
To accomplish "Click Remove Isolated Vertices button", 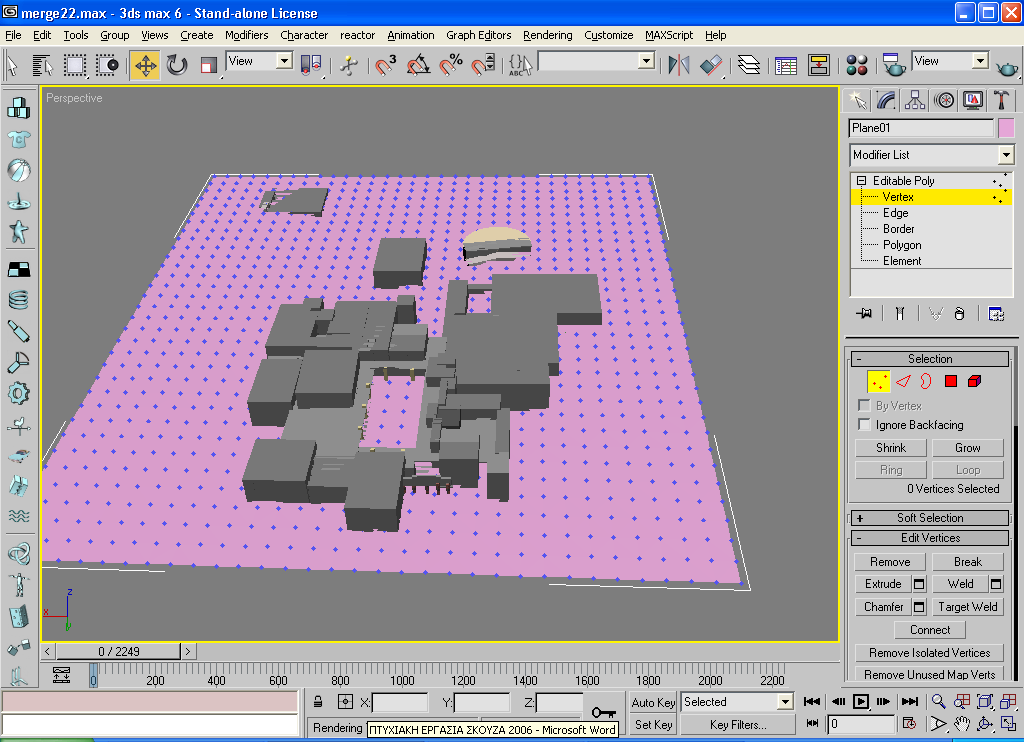I will tap(929, 653).
